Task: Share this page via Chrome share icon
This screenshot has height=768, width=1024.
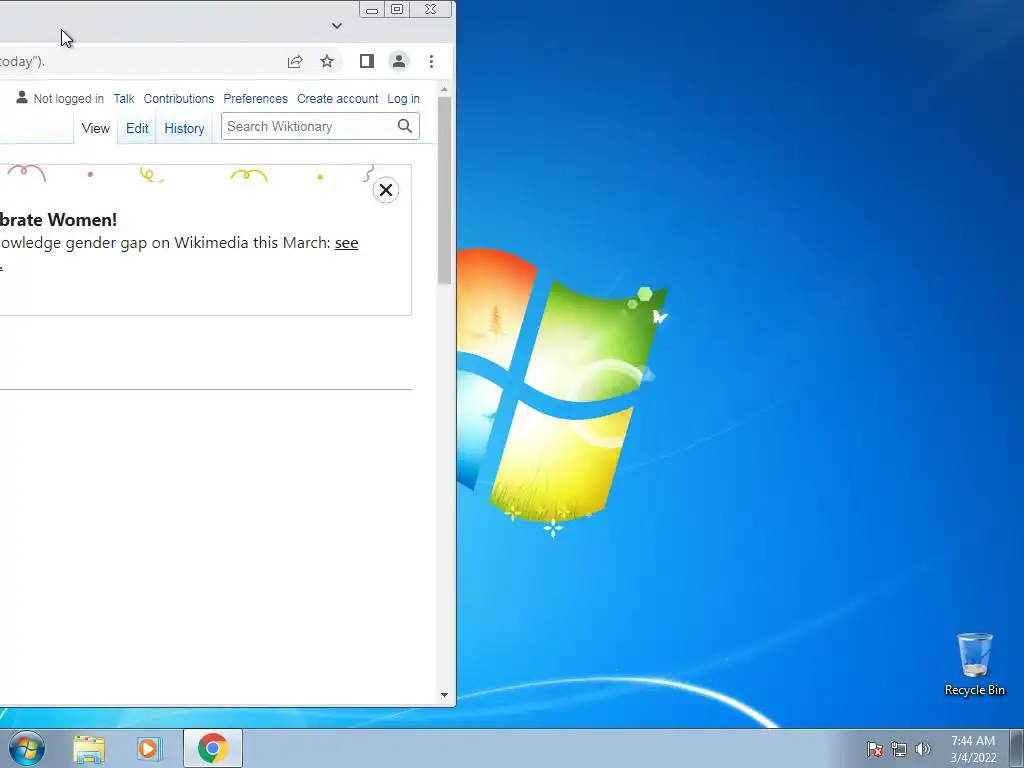Action: (x=295, y=61)
